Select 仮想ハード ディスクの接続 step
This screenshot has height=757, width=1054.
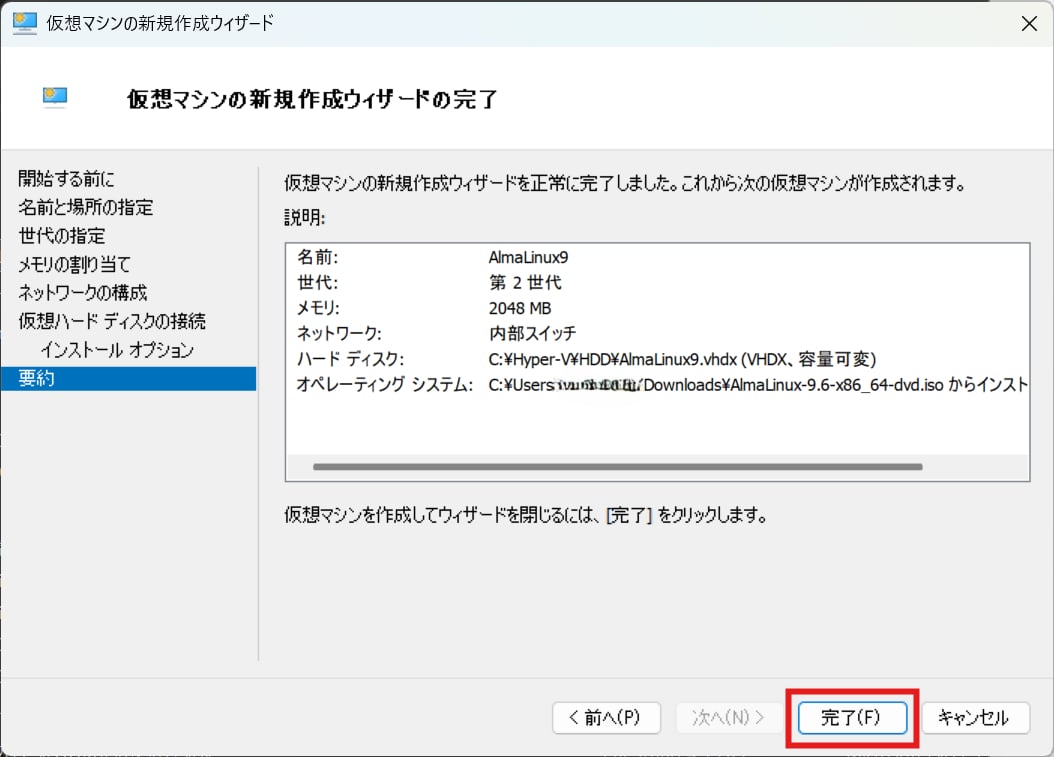(x=112, y=321)
